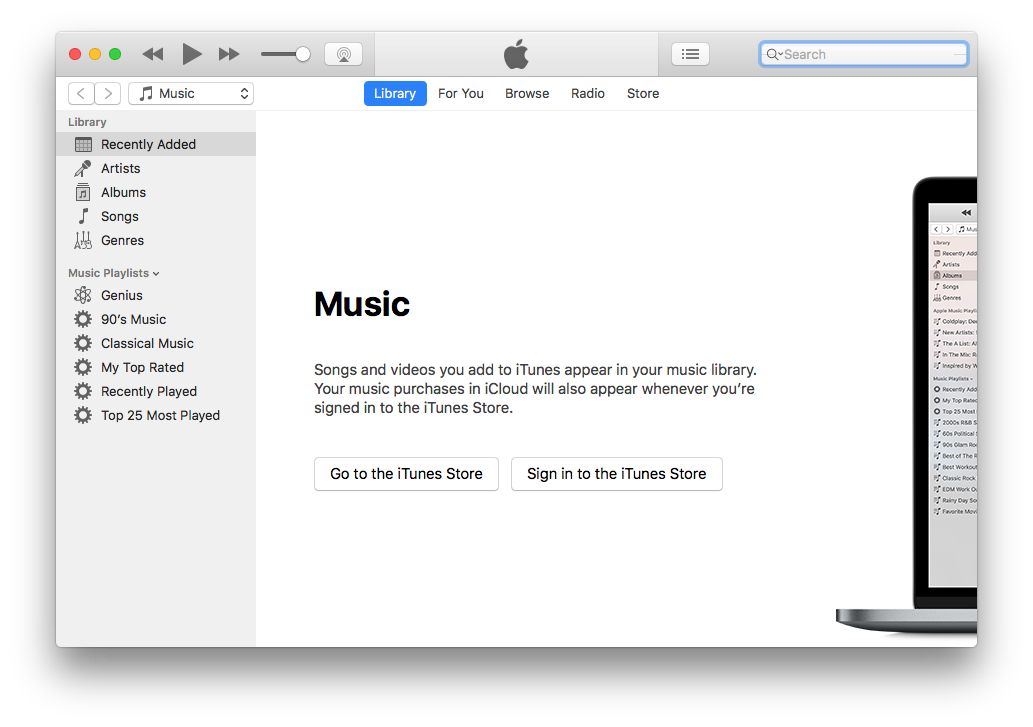Image resolution: width=1033 pixels, height=727 pixels.
Task: Go forward with the right chevron
Action: click(108, 94)
